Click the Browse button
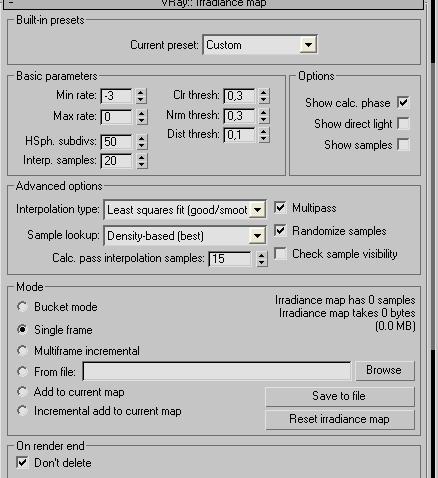438x478 pixels. tap(385, 370)
